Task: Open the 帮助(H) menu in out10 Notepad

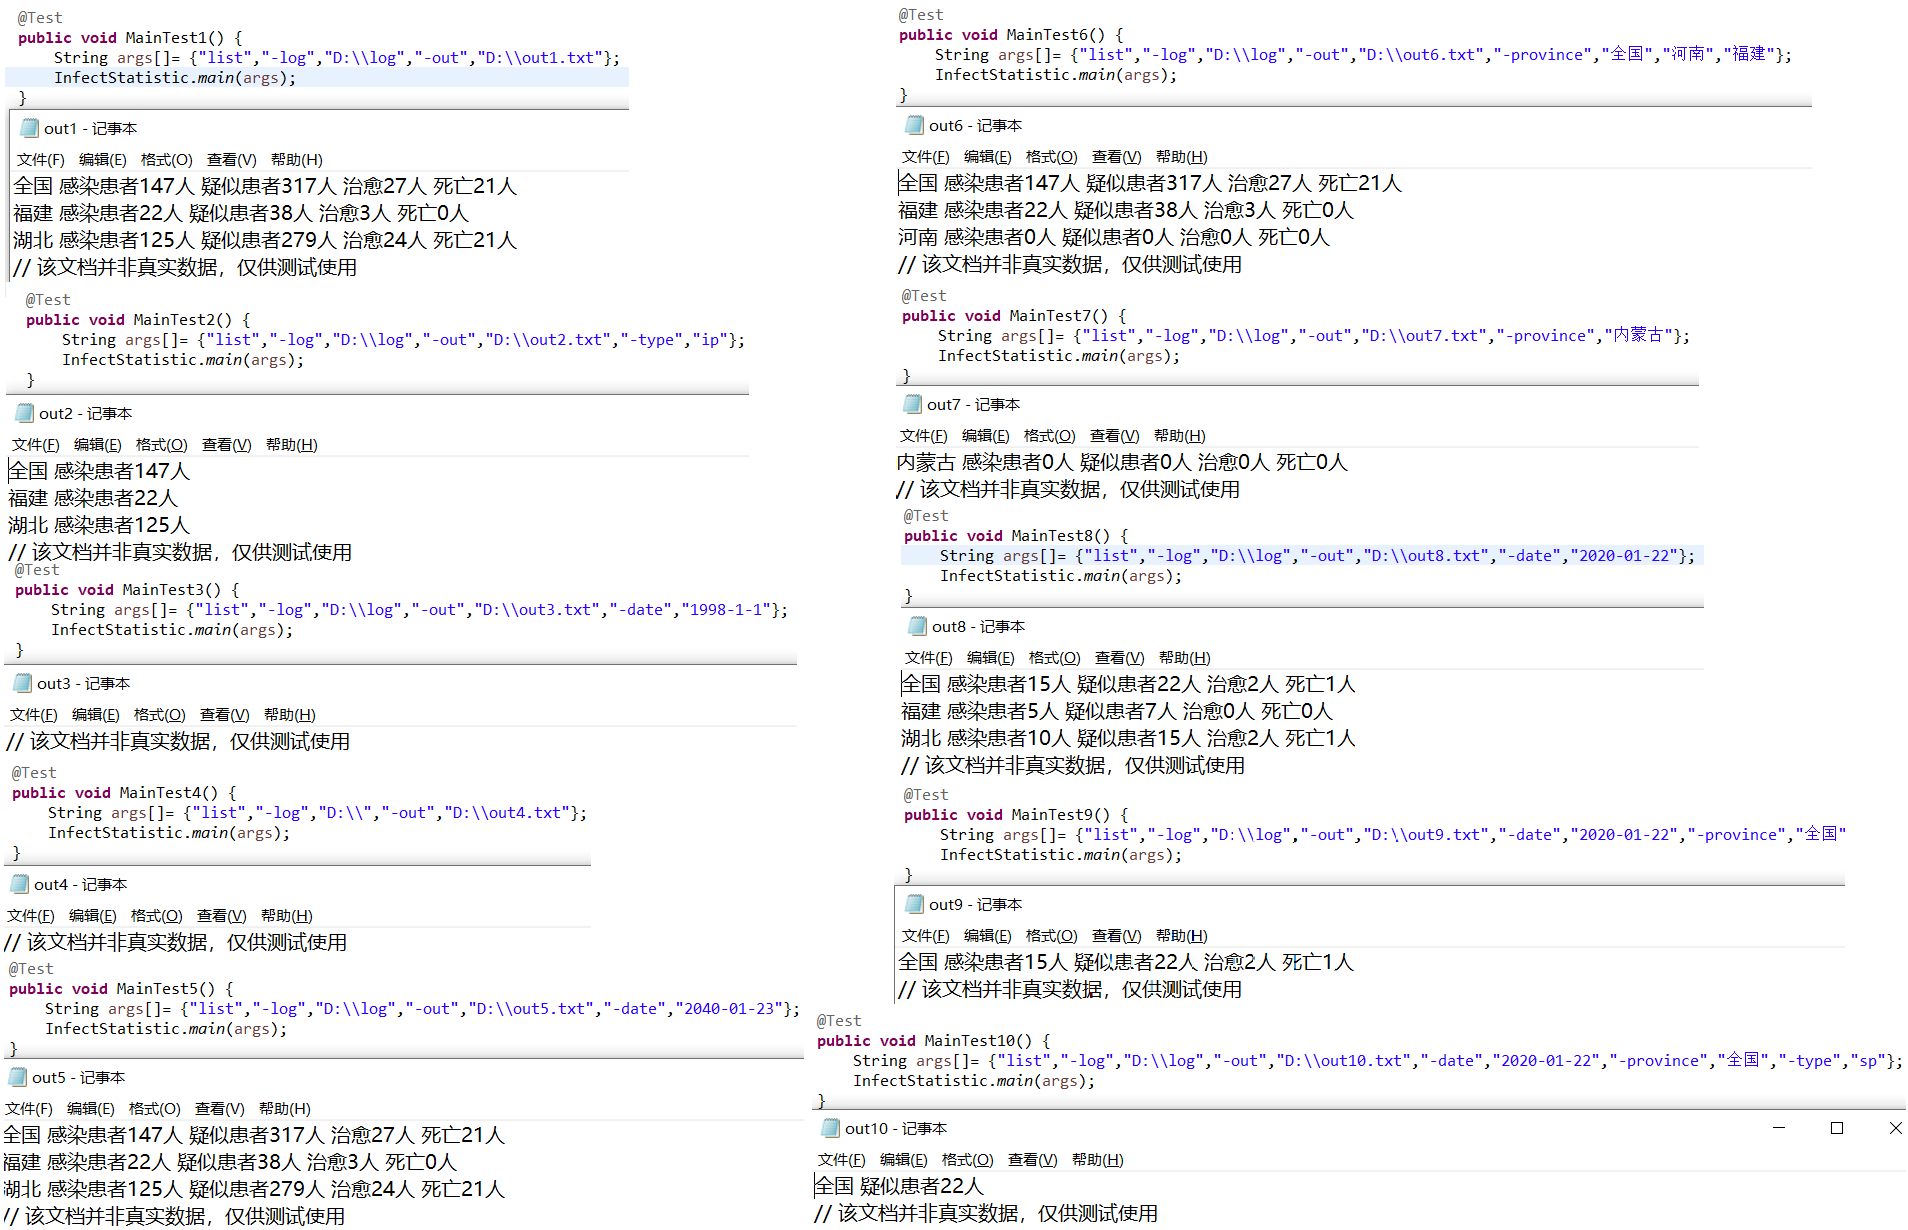Action: (x=1098, y=1160)
